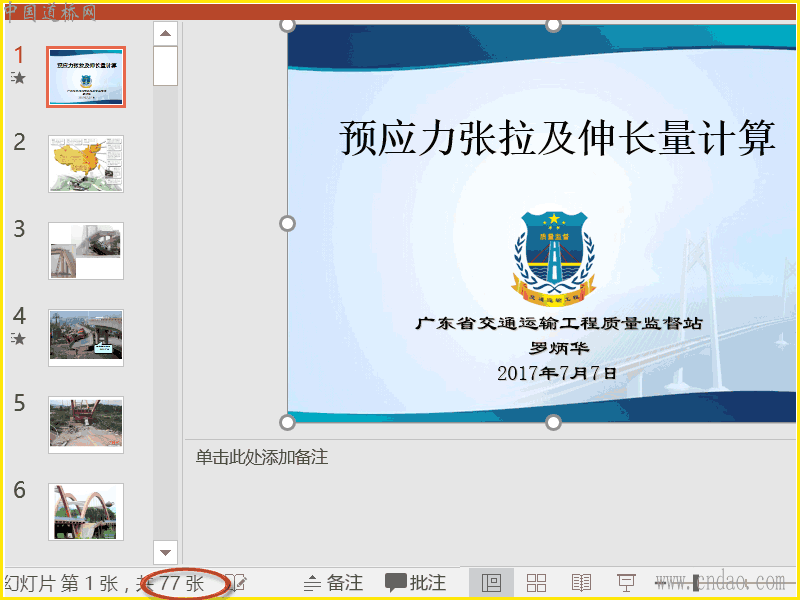
Task: Click the animation star icon under slide 1
Action: [x=18, y=78]
